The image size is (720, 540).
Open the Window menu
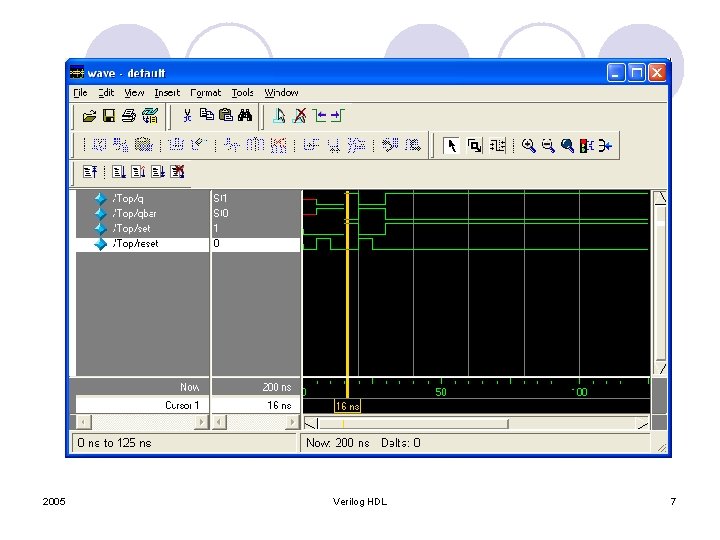[x=281, y=93]
